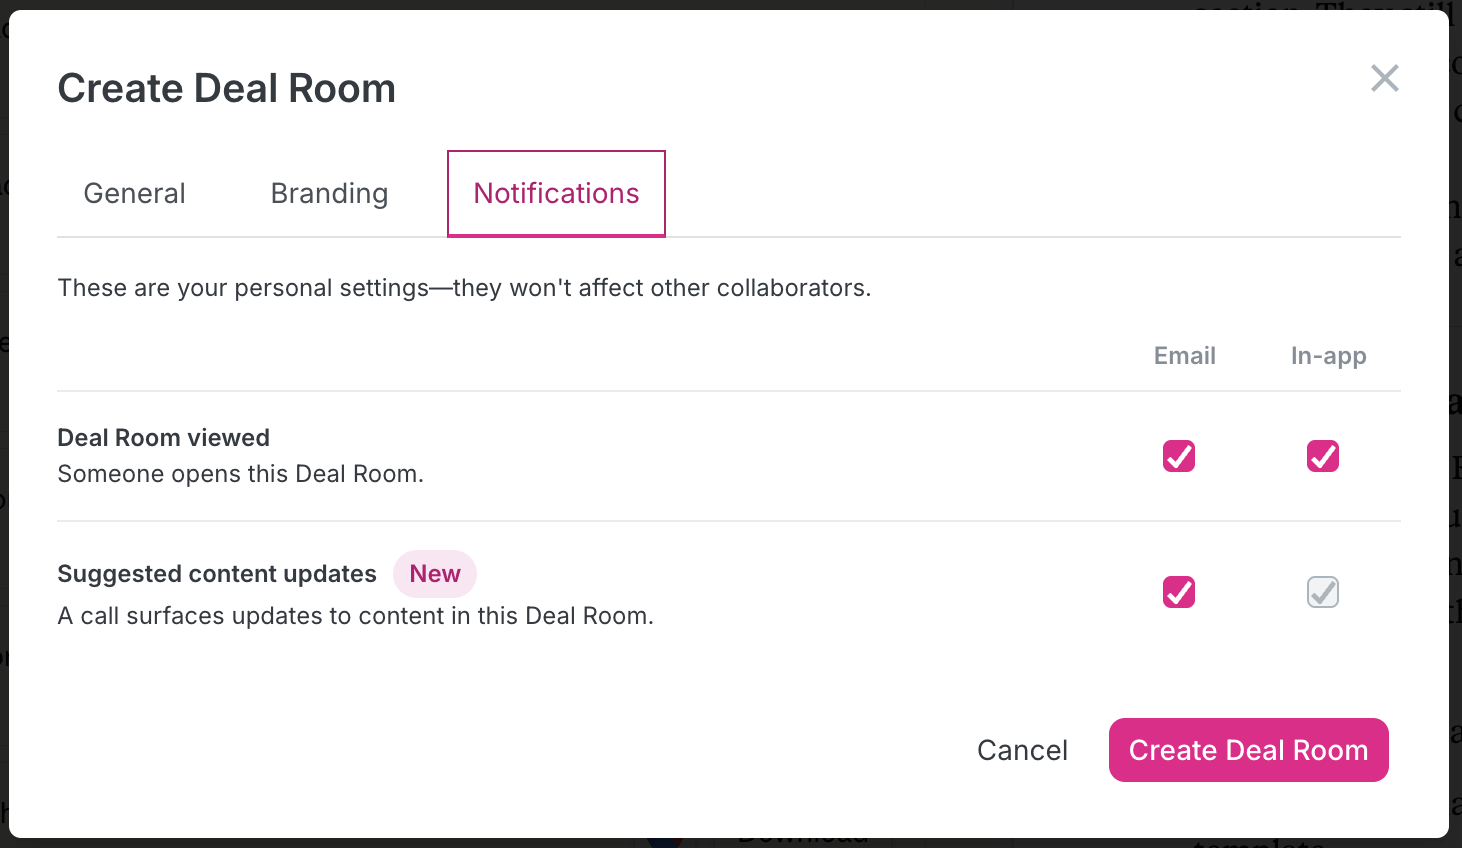Click the Suggested content updates label
This screenshot has height=848, width=1462.
(217, 574)
